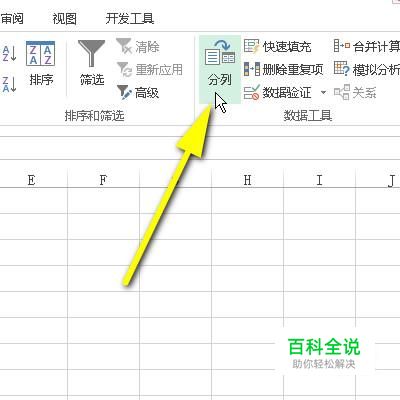Click the 关系 relationships button
The height and width of the screenshot is (400, 400).
(x=355, y=92)
